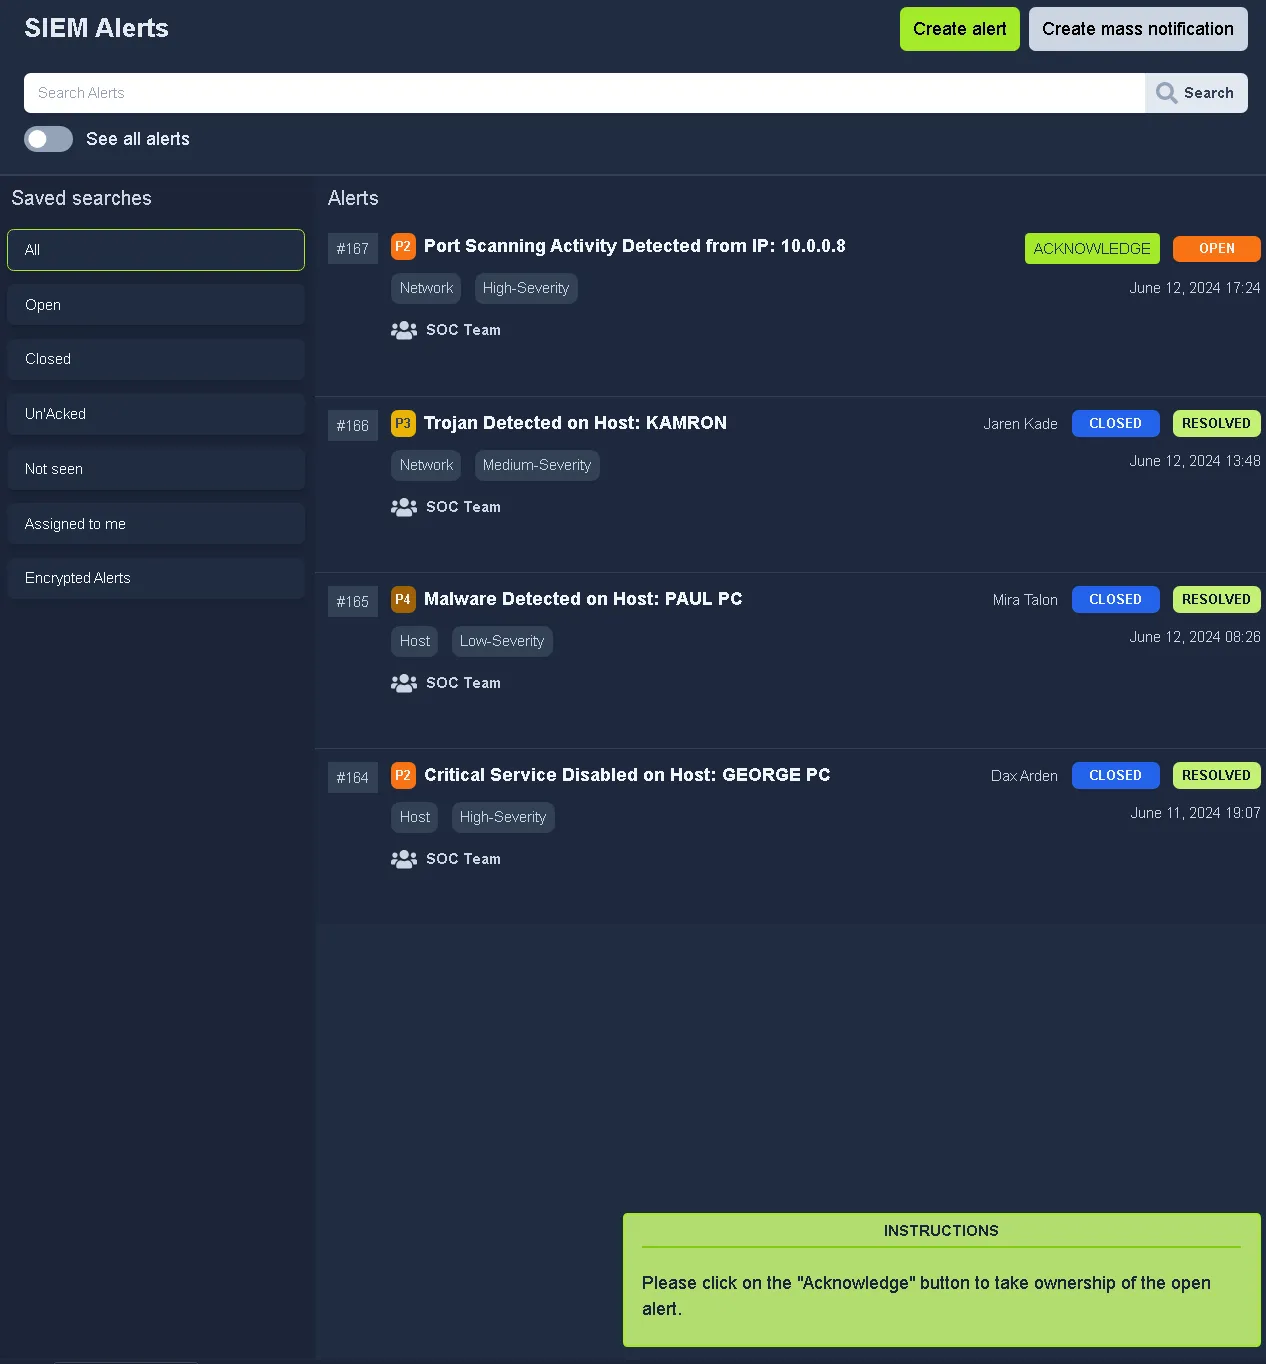Click the P2 priority badge on alert #167
The height and width of the screenshot is (1364, 1266).
(403, 247)
